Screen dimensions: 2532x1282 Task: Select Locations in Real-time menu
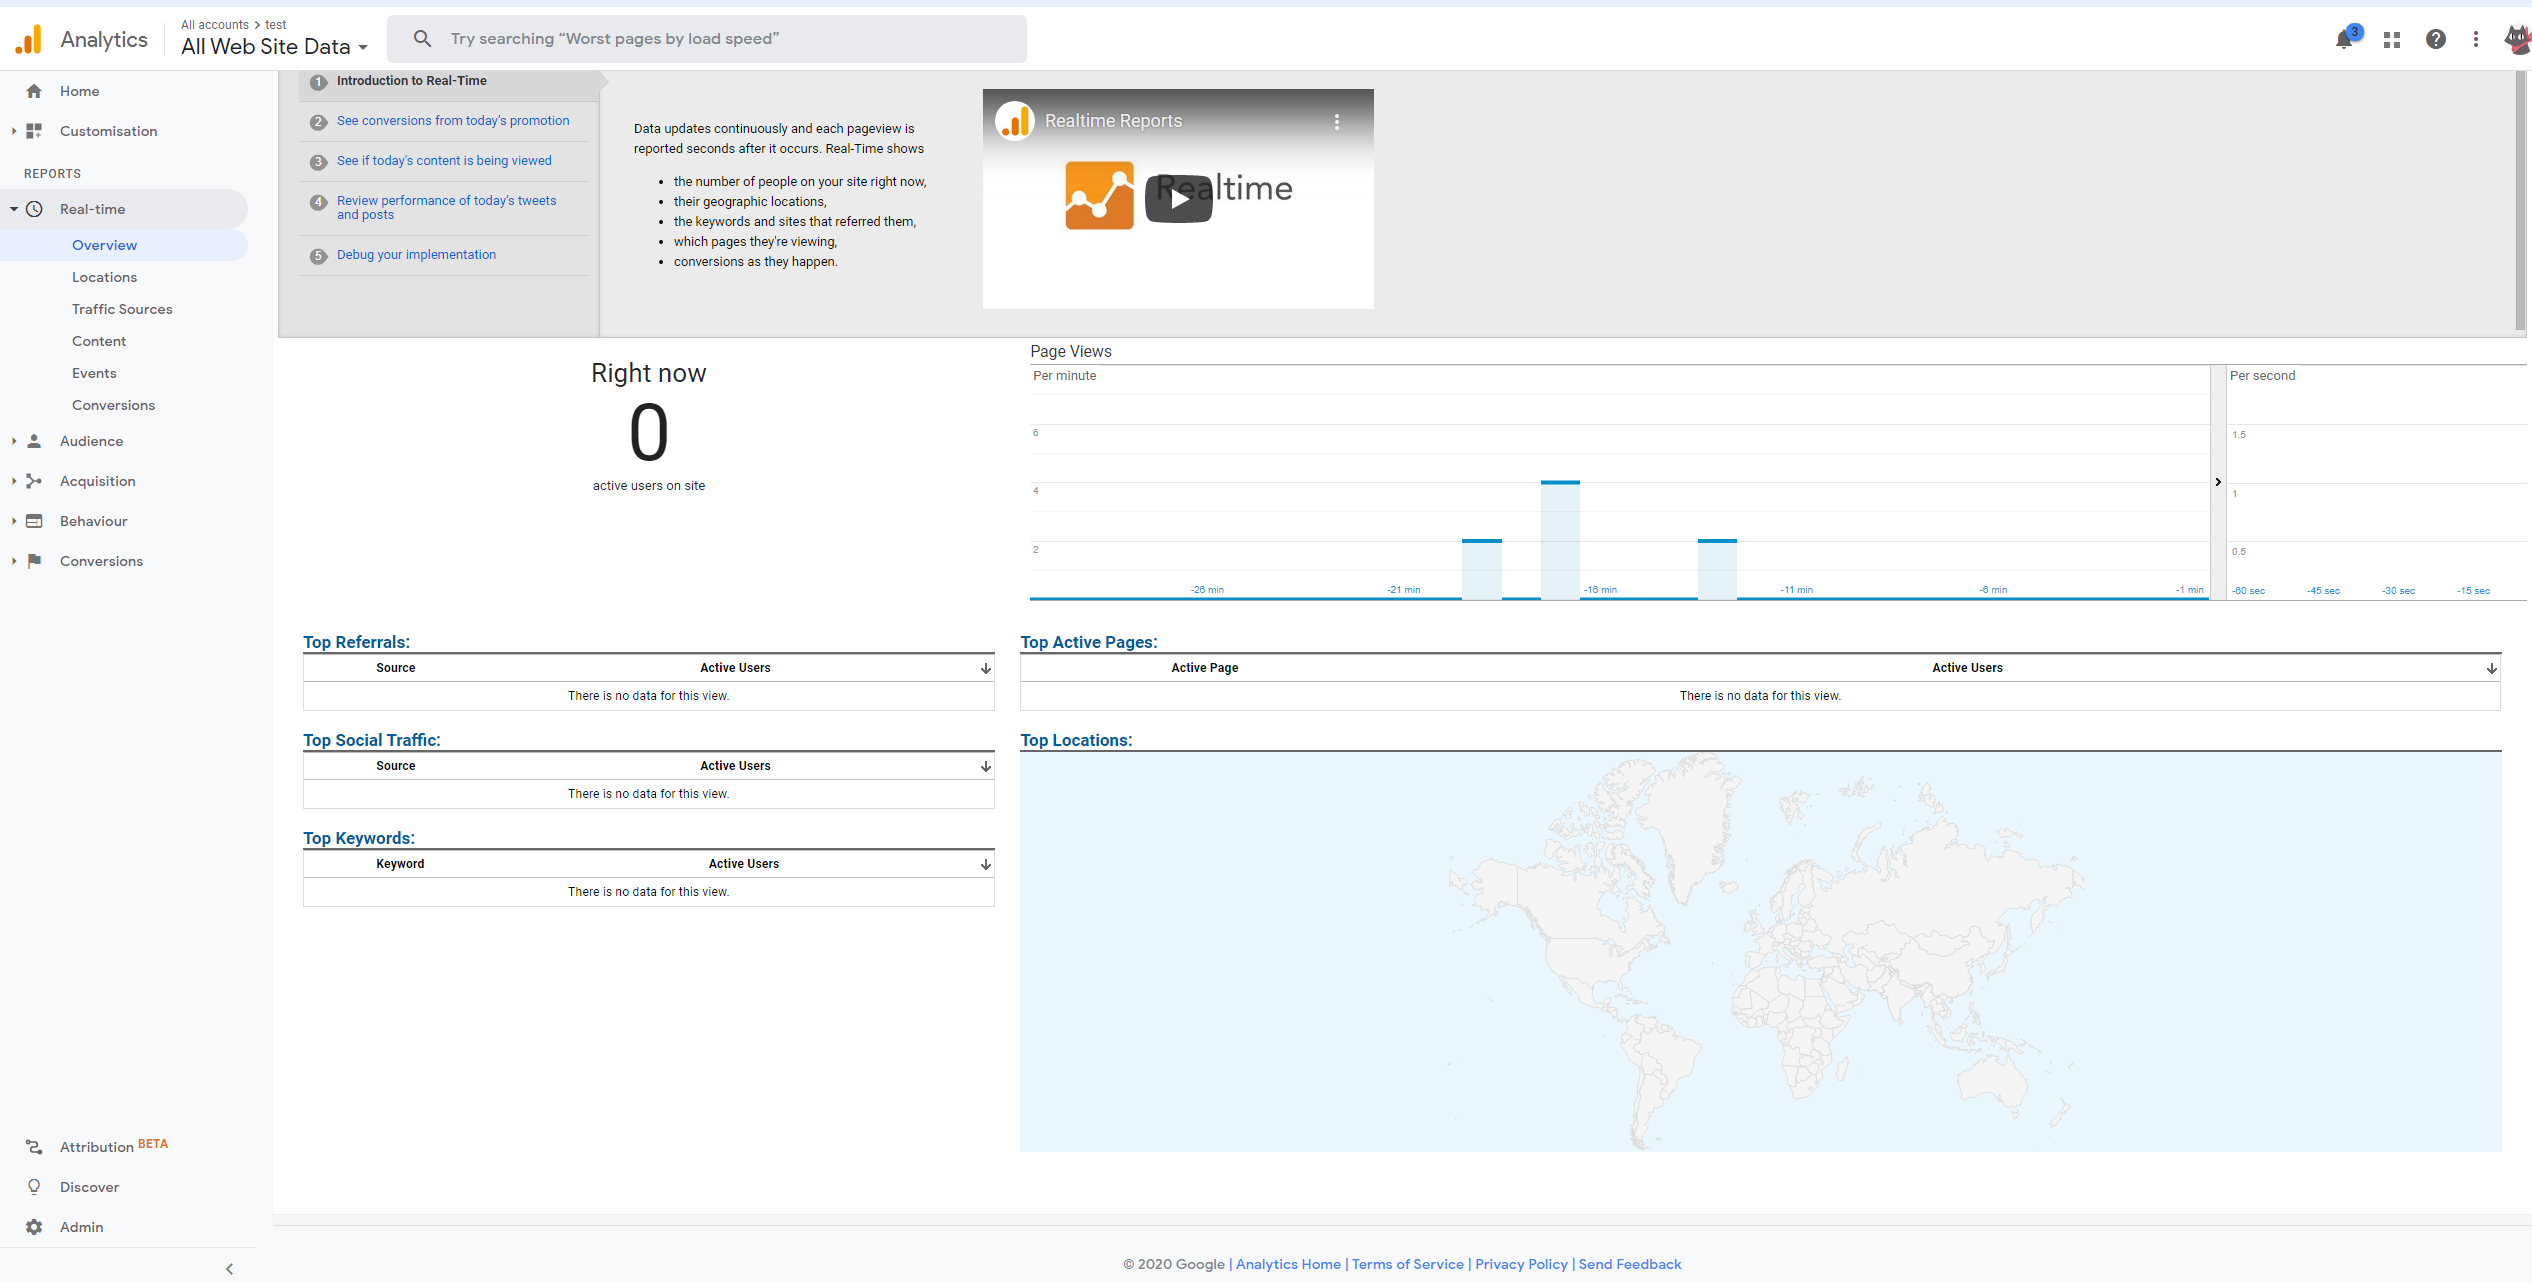tap(104, 277)
